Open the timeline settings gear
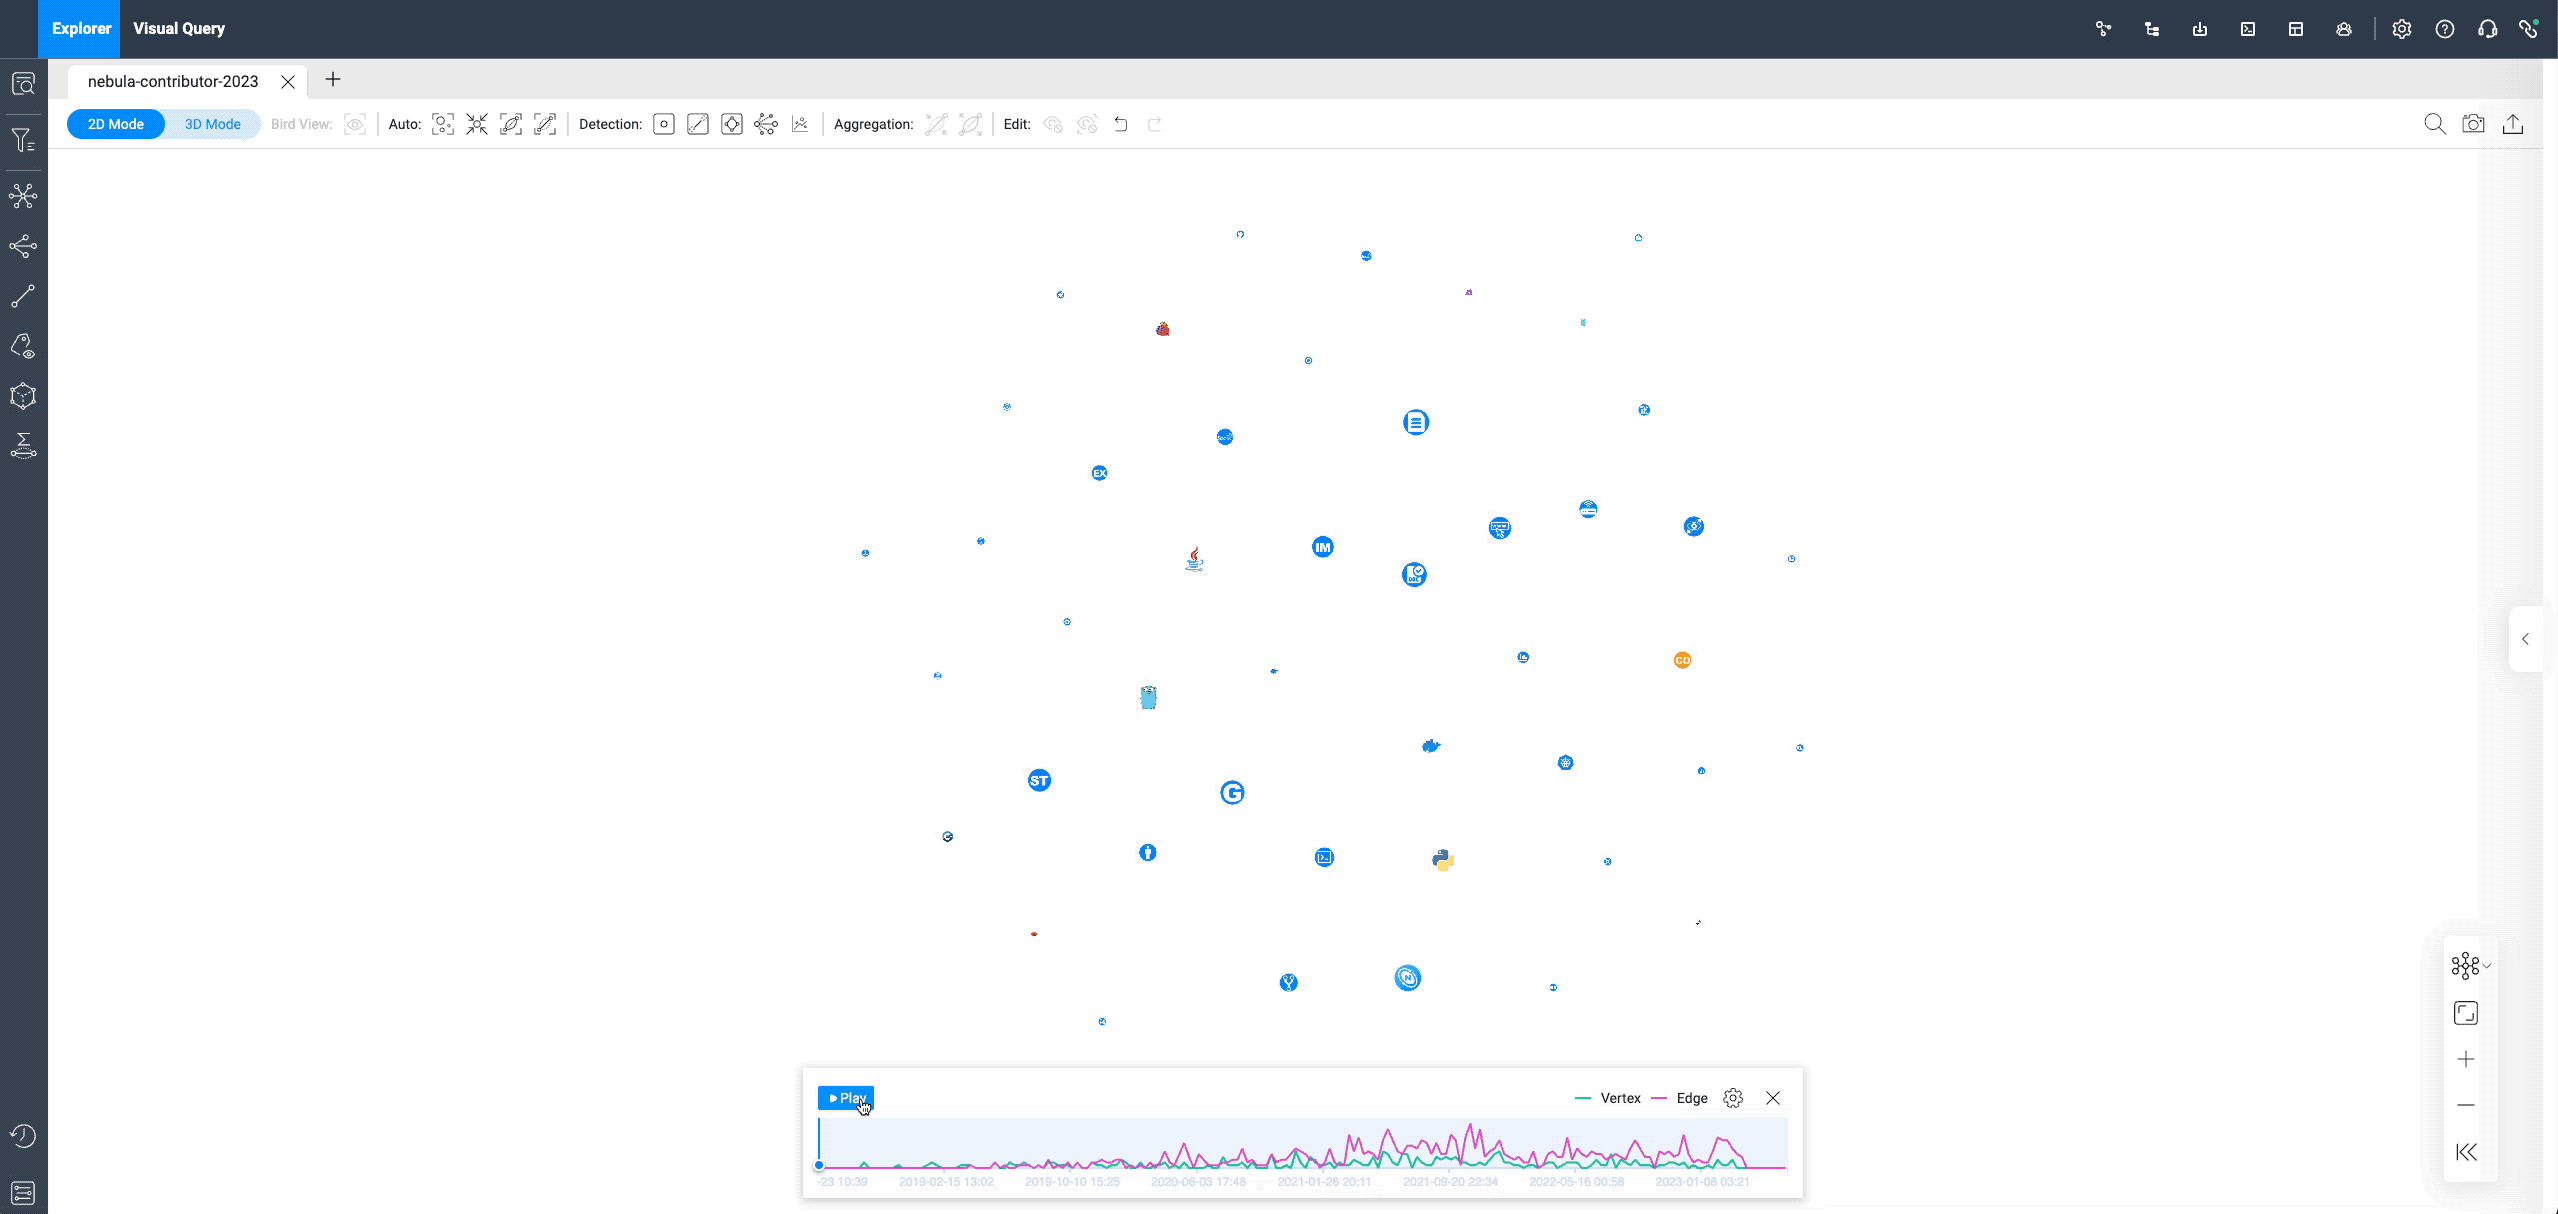Screen dimensions: 2558x1214 coord(1733,1098)
